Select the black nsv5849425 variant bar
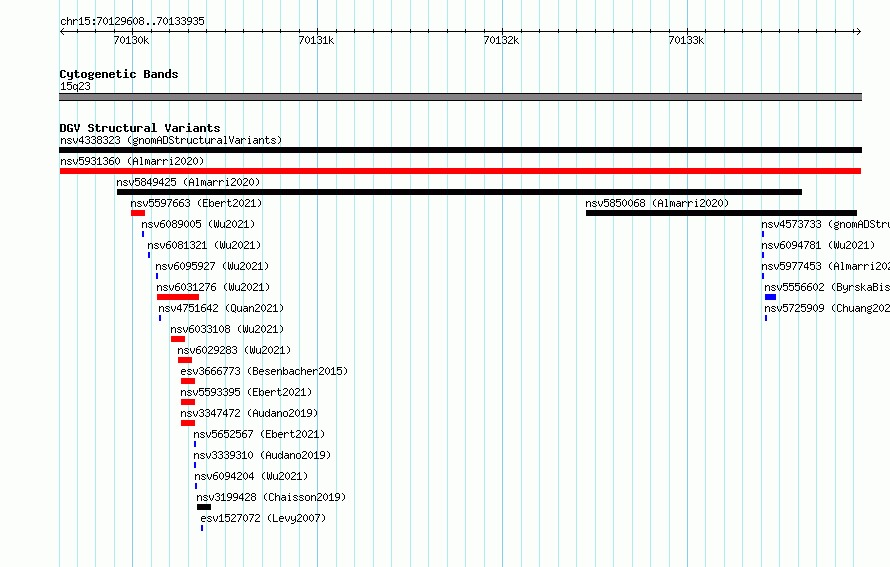Image resolution: width=890 pixels, height=567 pixels. (459, 192)
